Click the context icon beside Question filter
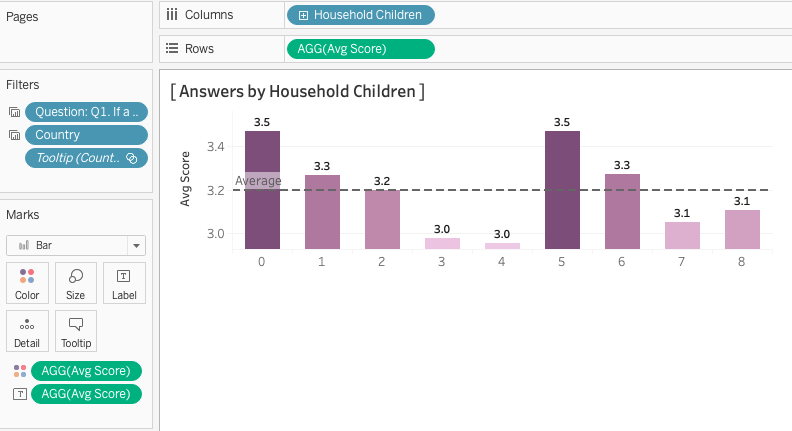 (14, 112)
